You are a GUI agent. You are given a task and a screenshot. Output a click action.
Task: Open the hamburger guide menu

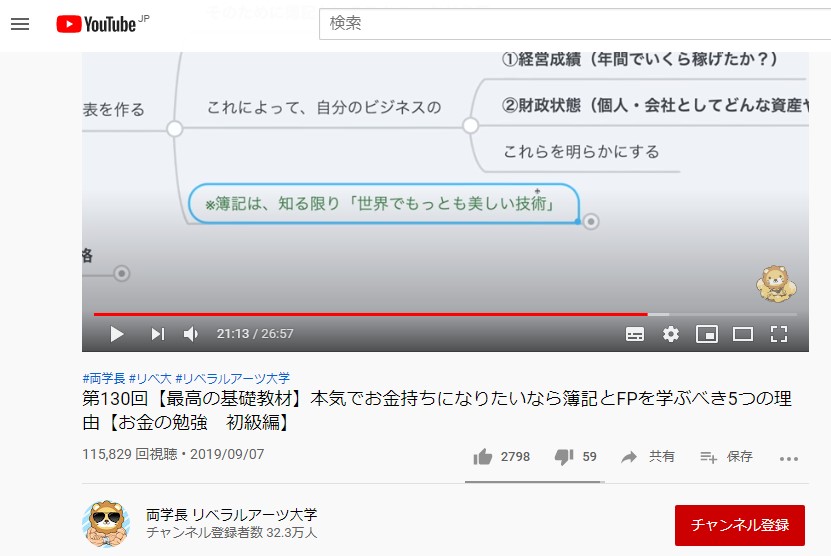pos(20,24)
